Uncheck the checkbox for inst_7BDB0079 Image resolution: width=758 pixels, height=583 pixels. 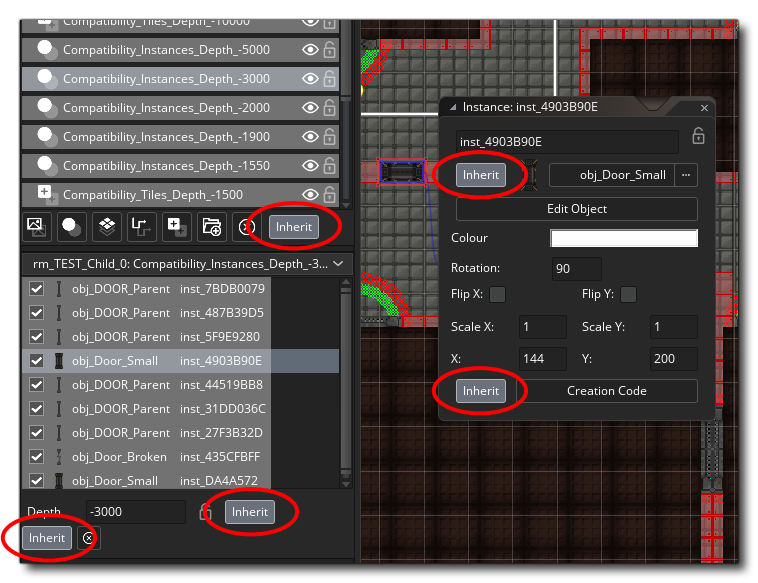click(37, 289)
